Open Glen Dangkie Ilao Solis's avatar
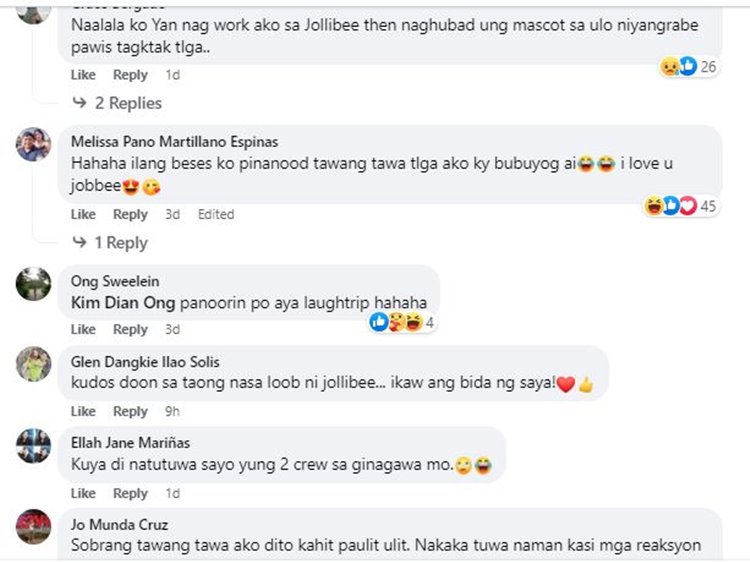 pyautogui.click(x=33, y=364)
